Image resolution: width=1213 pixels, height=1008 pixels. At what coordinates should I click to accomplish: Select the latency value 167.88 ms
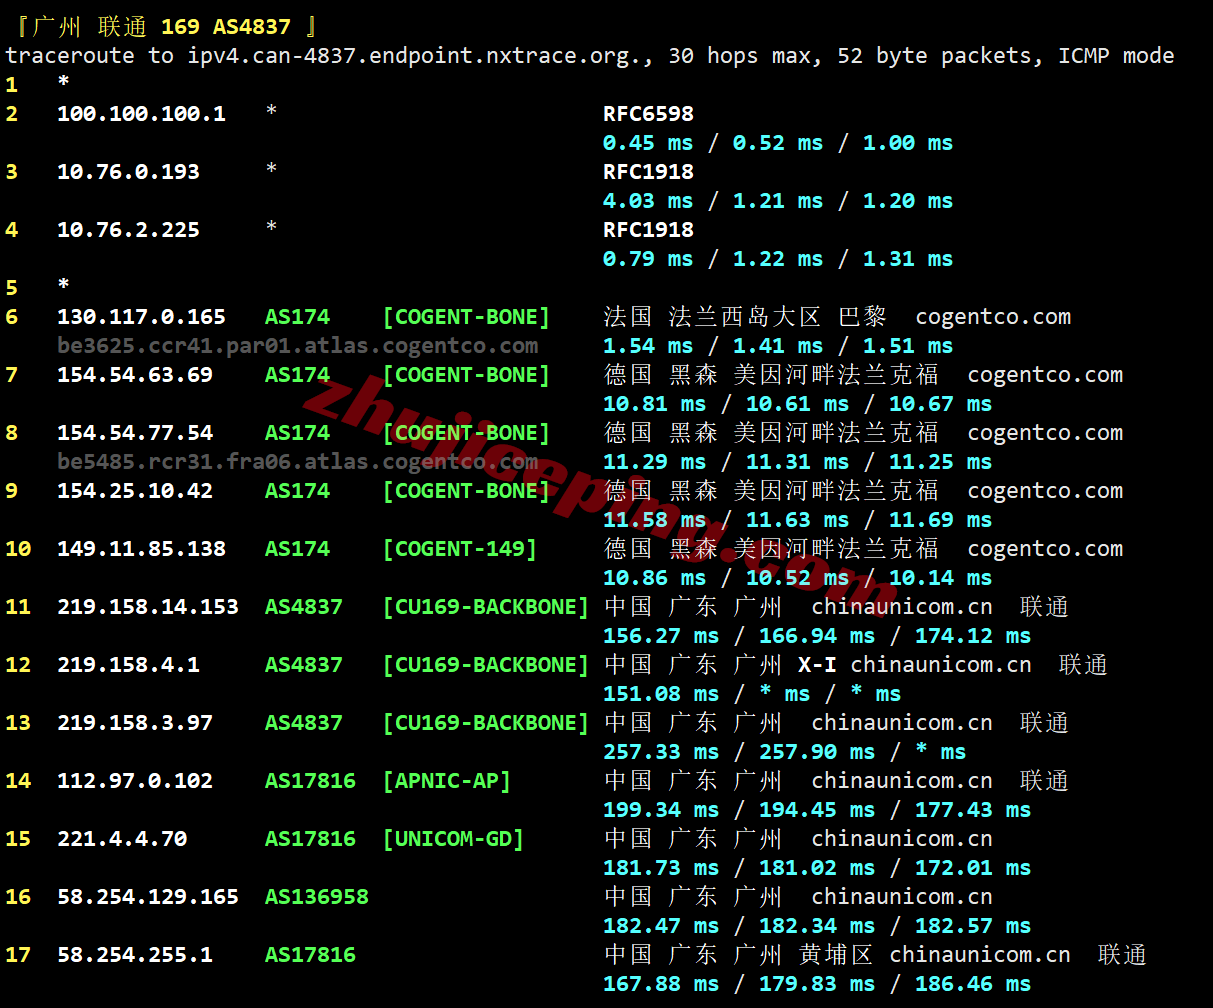661,984
